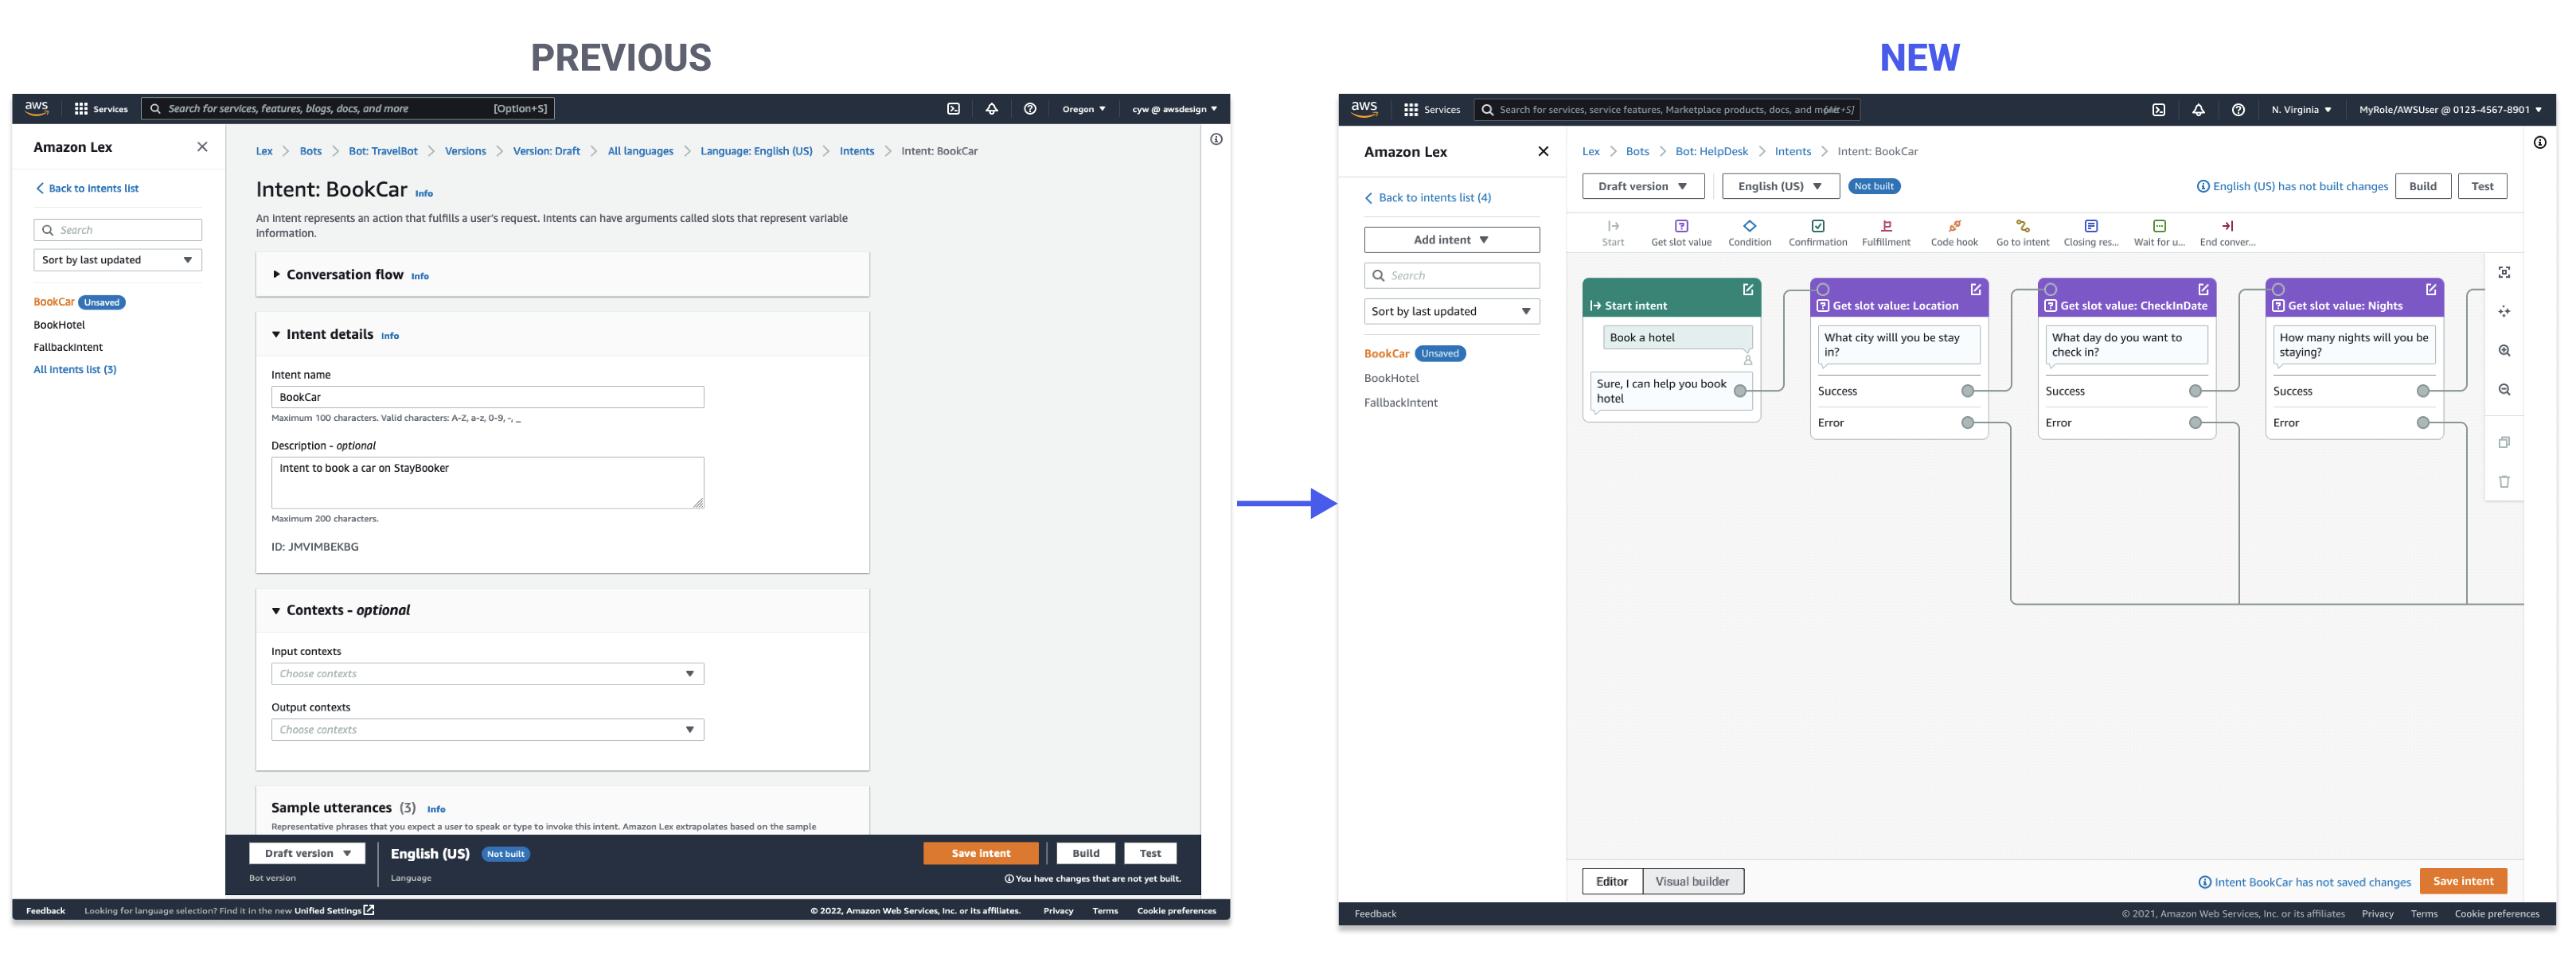Select BookHotel in the NEW intents list
The width and height of the screenshot is (2576, 958).
click(x=1391, y=378)
